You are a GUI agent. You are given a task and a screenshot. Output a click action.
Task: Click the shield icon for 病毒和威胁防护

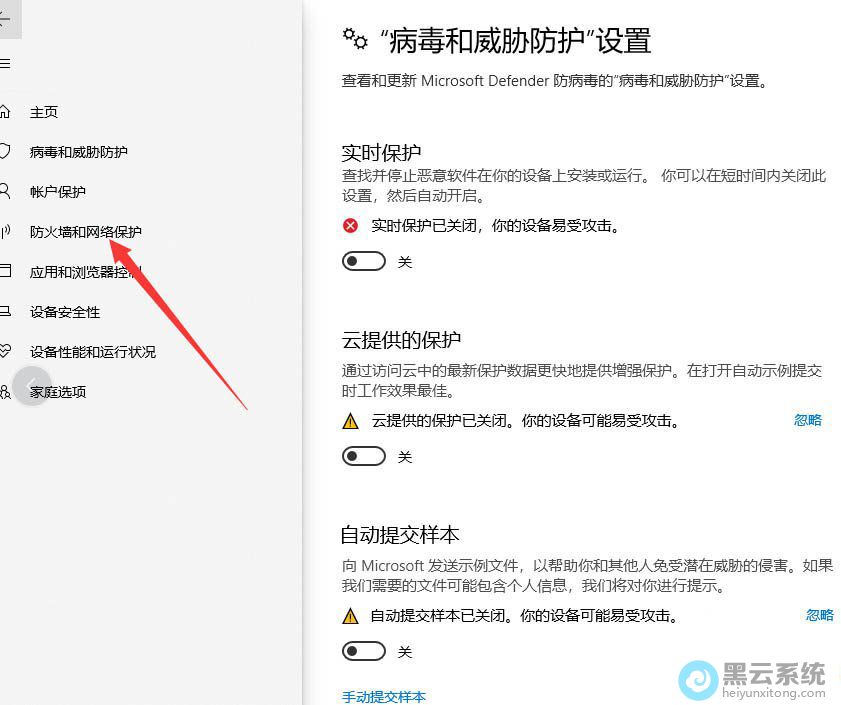tap(5, 151)
